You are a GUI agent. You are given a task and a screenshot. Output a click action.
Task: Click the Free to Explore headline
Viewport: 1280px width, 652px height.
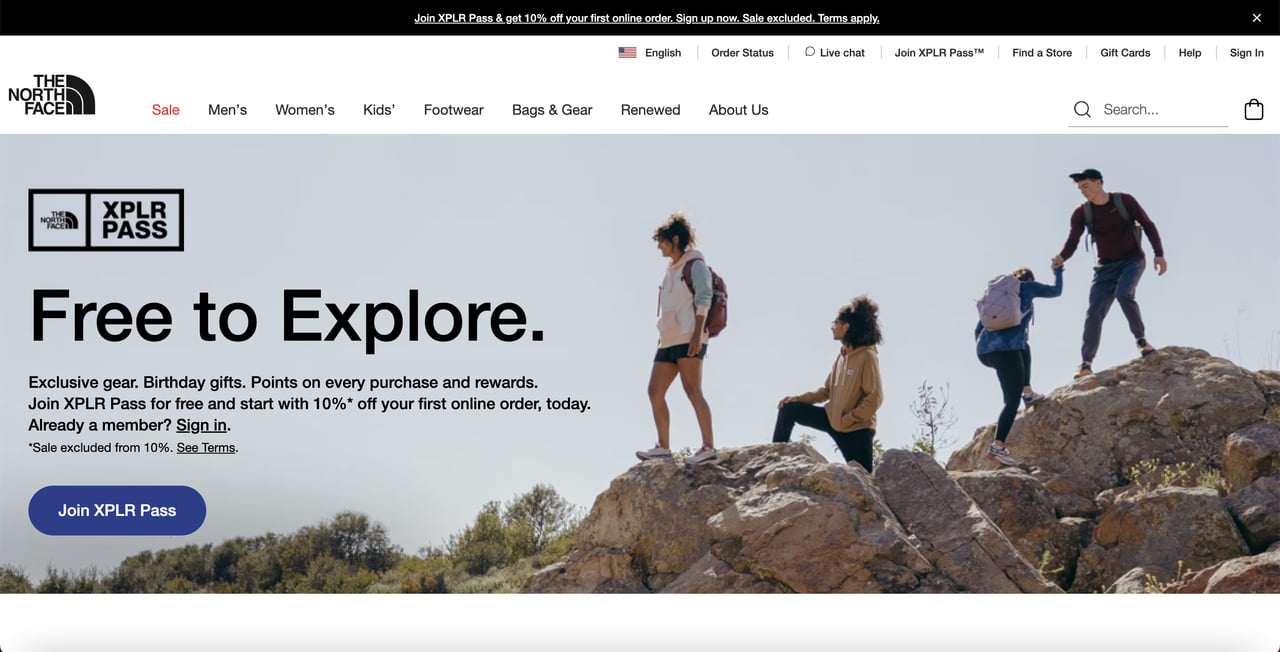point(288,317)
